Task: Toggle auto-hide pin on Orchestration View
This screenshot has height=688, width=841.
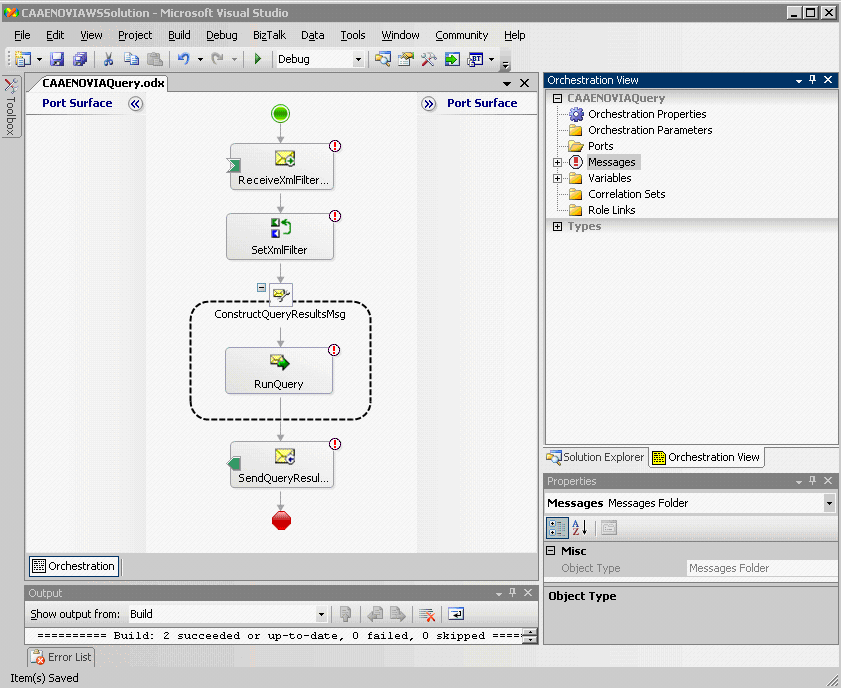Action: tap(813, 79)
